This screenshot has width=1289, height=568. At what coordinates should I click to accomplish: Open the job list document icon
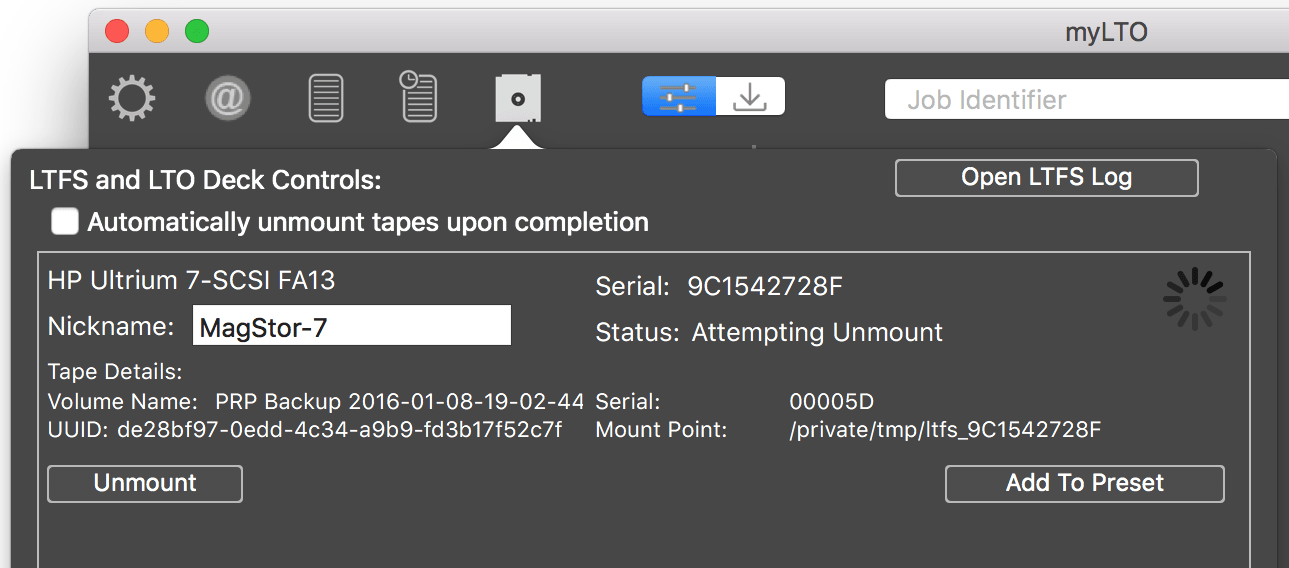click(326, 99)
